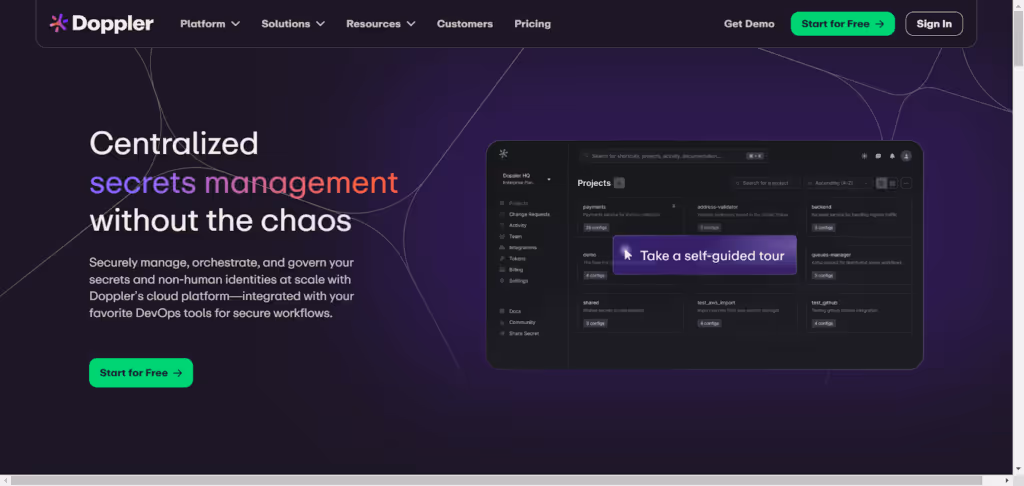1024x486 pixels.
Task: Select Integrations in the preview sidebar
Action: coord(518,248)
